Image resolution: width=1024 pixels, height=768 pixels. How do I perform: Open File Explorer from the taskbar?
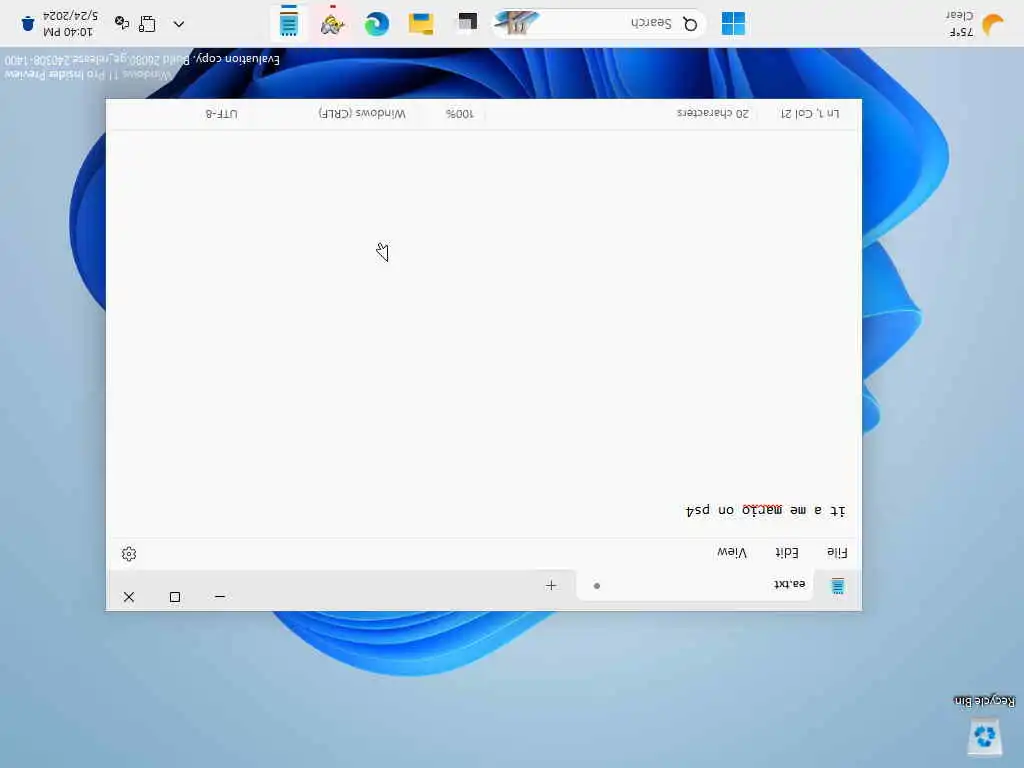[421, 24]
